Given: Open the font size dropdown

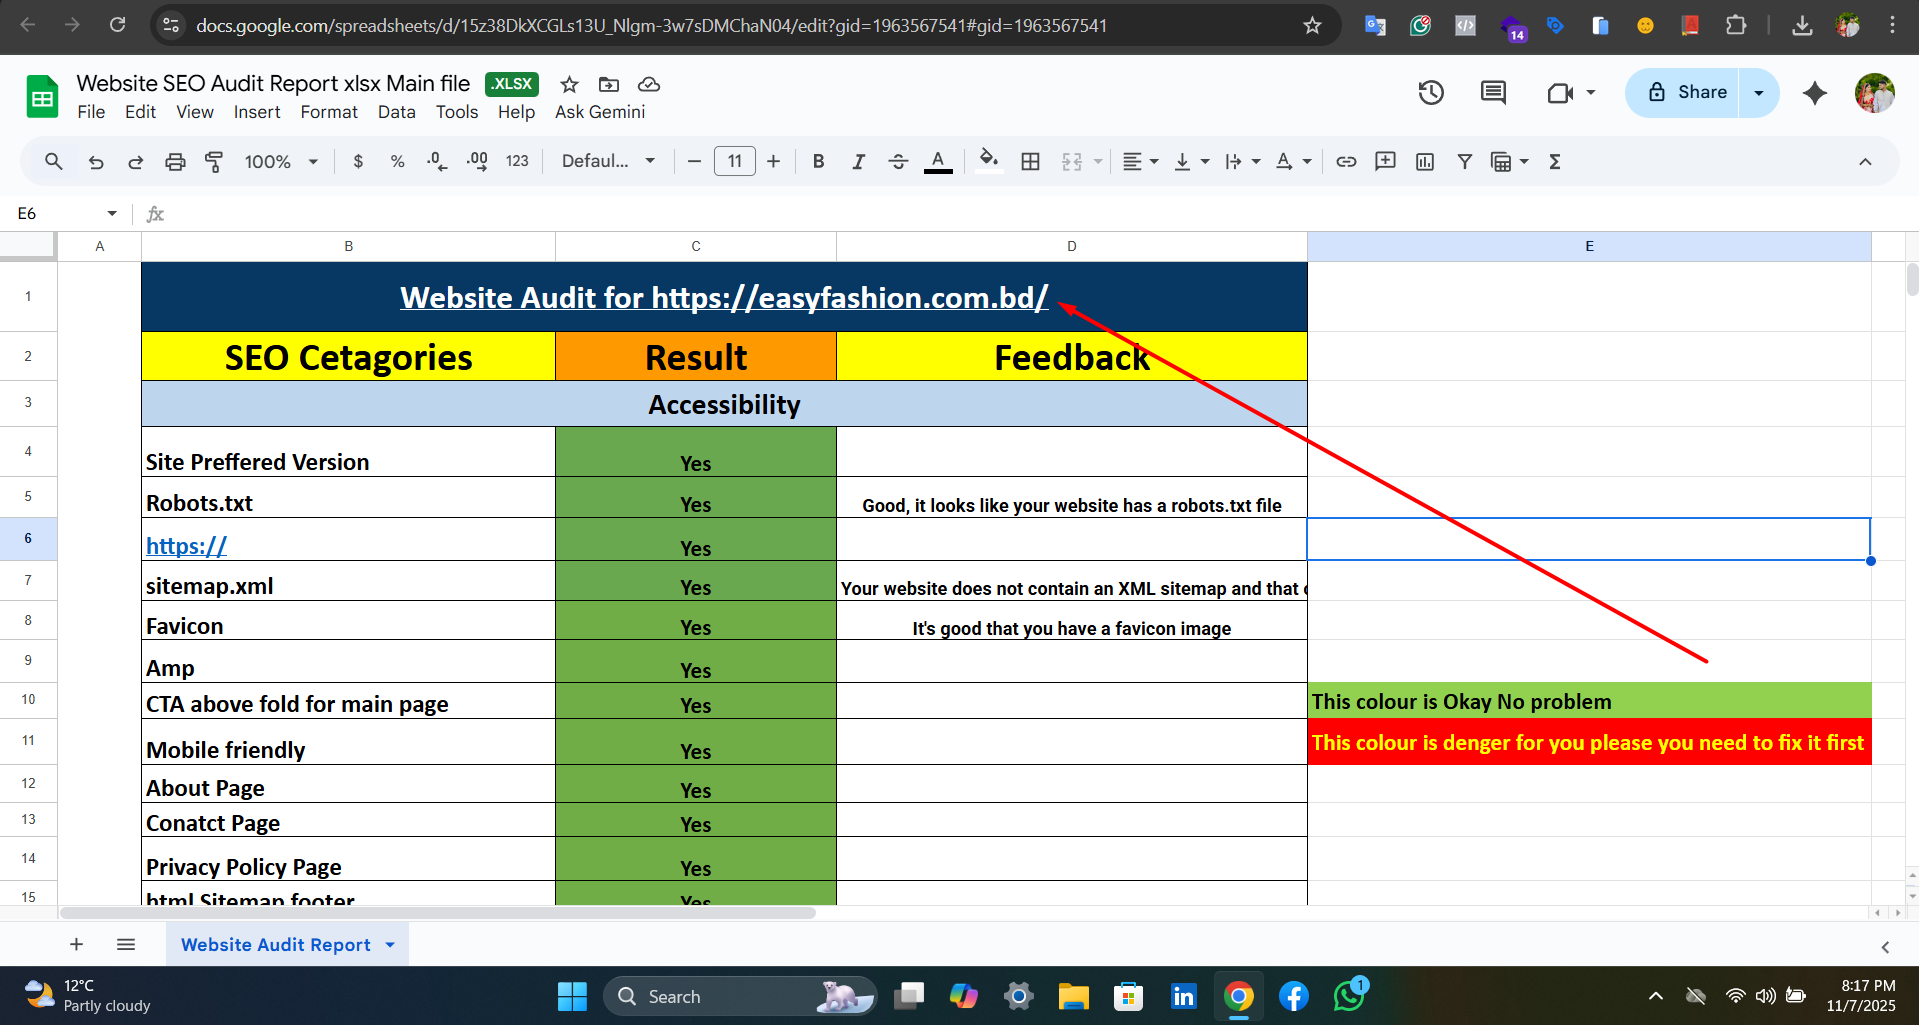Looking at the screenshot, I should 735,161.
